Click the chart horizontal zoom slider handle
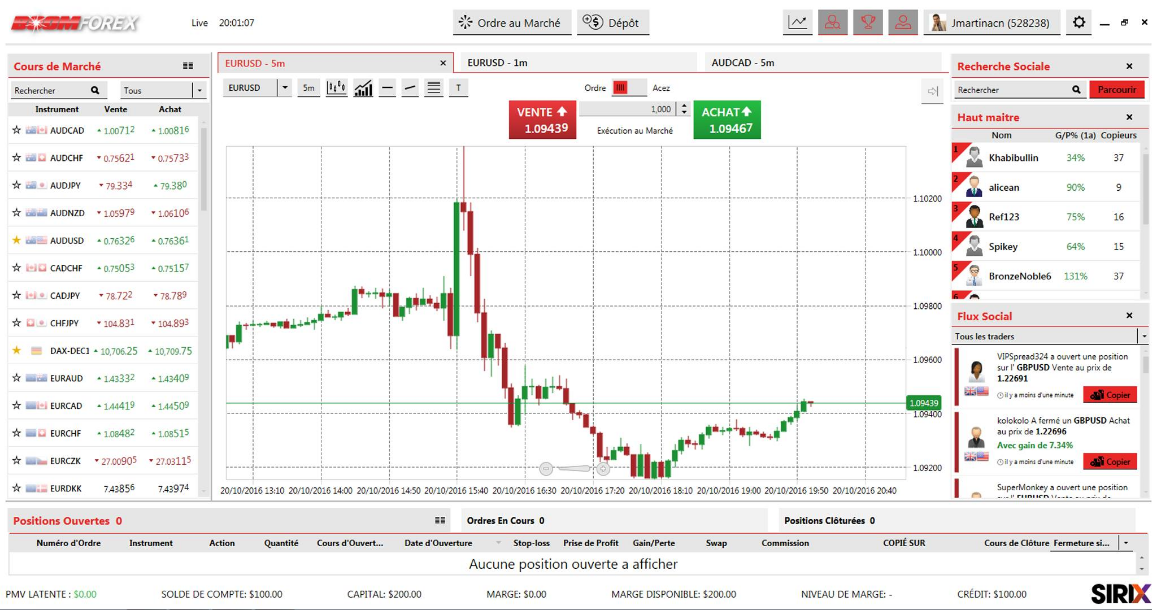The width and height of the screenshot is (1152, 610). coord(575,468)
